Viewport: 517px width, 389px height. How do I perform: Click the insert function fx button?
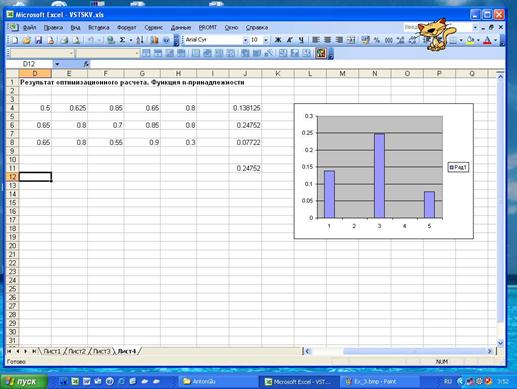(86, 64)
